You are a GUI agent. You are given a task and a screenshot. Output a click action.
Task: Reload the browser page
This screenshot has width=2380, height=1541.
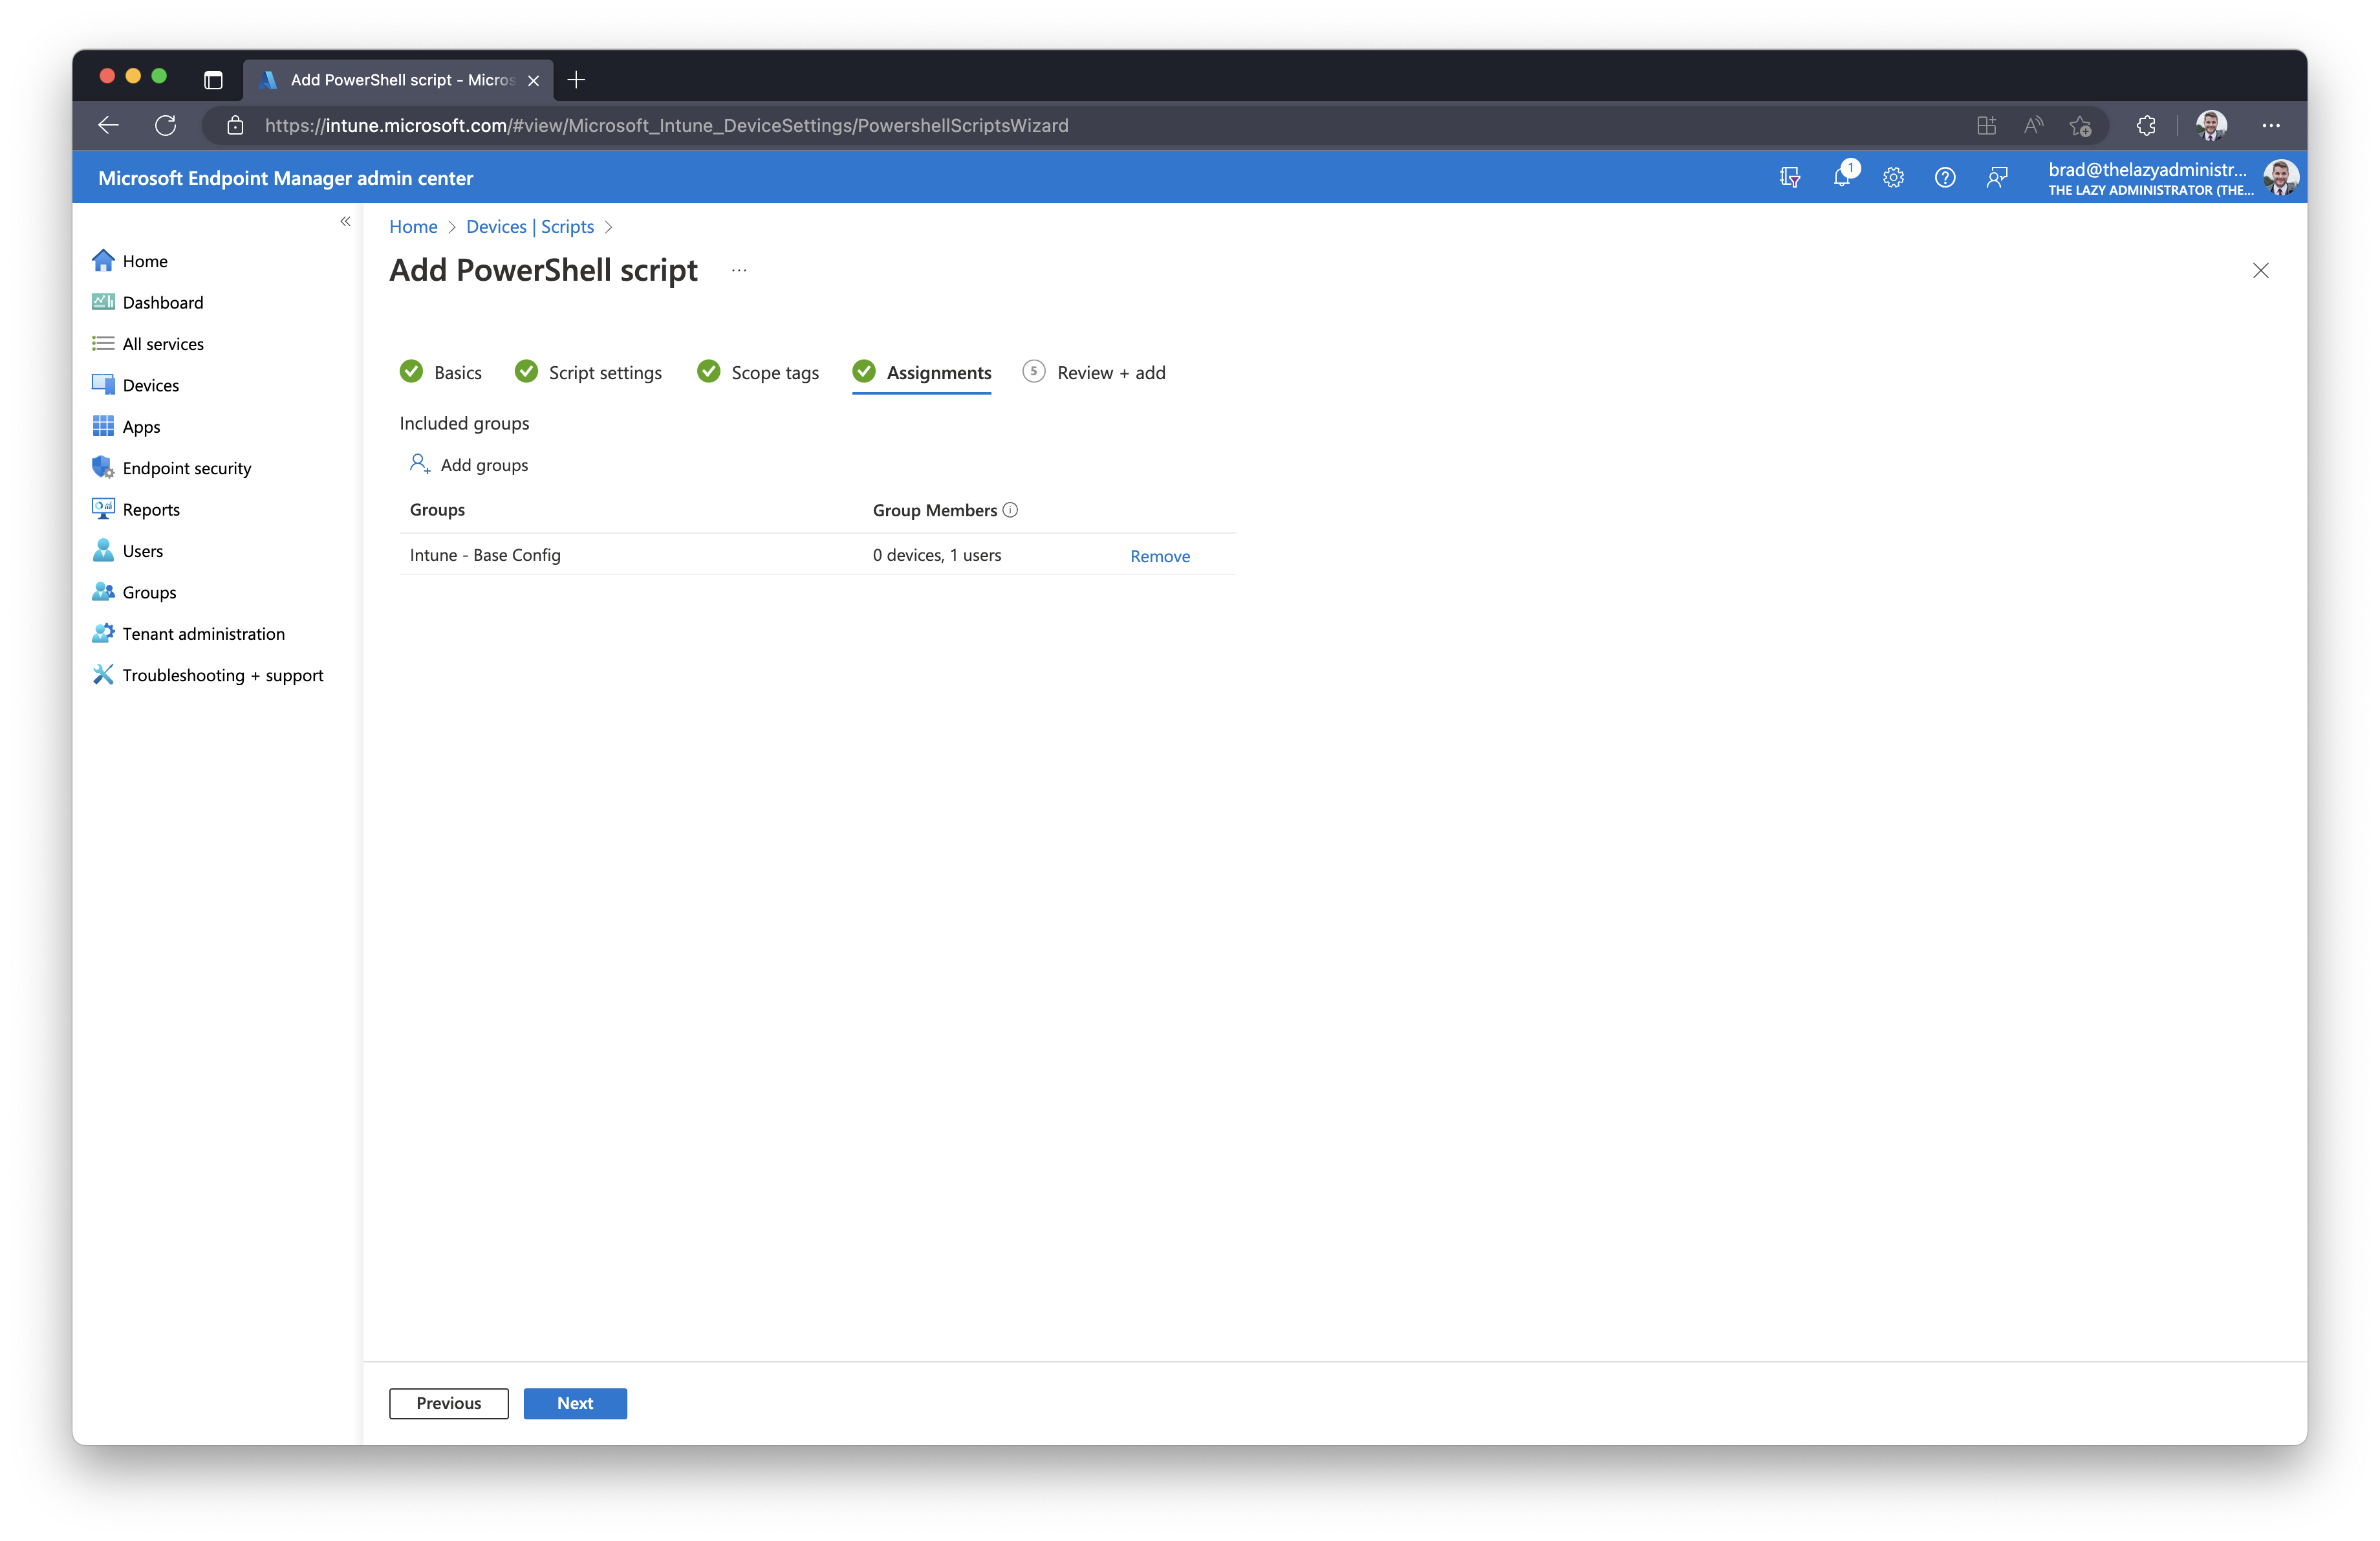click(x=166, y=125)
